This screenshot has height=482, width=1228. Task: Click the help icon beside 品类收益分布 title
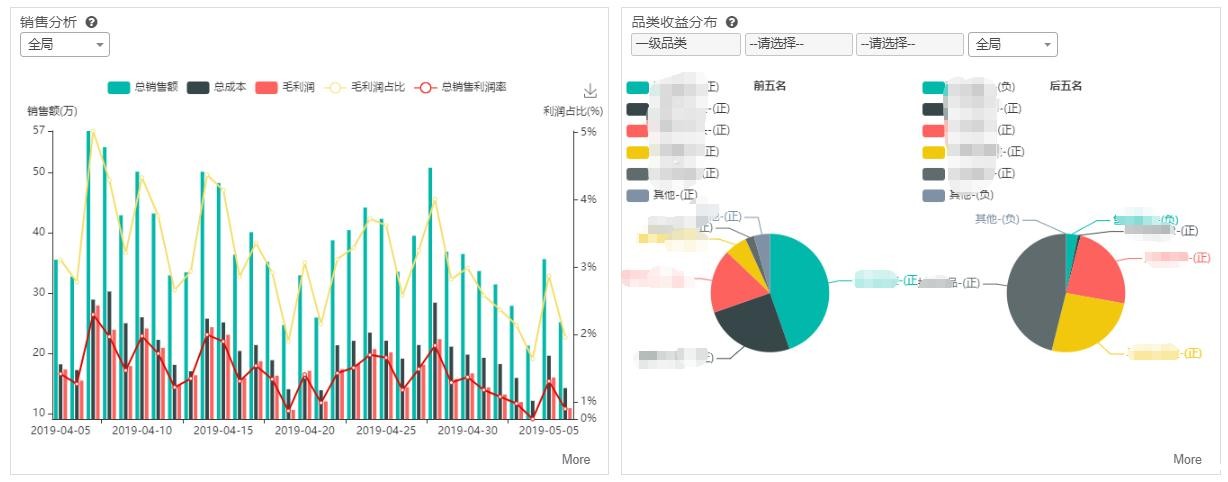(732, 22)
